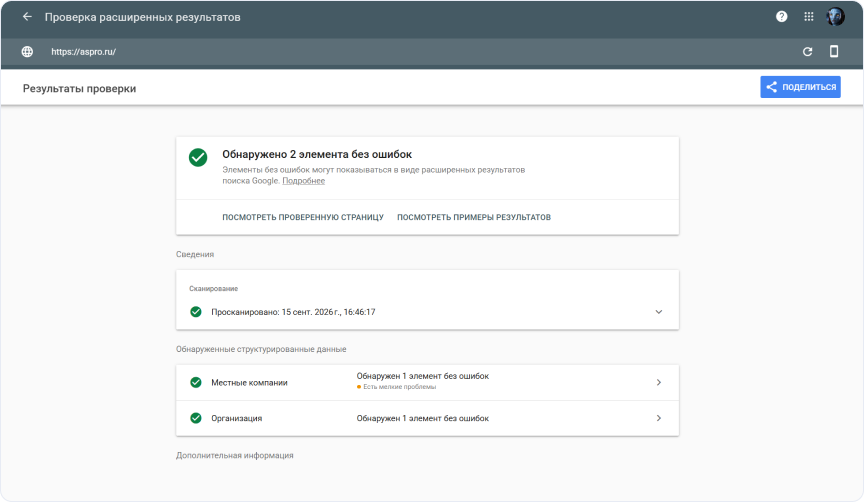Image resolution: width=864 pixels, height=502 pixels.
Task: Click the green check beside Организация
Action: (196, 418)
